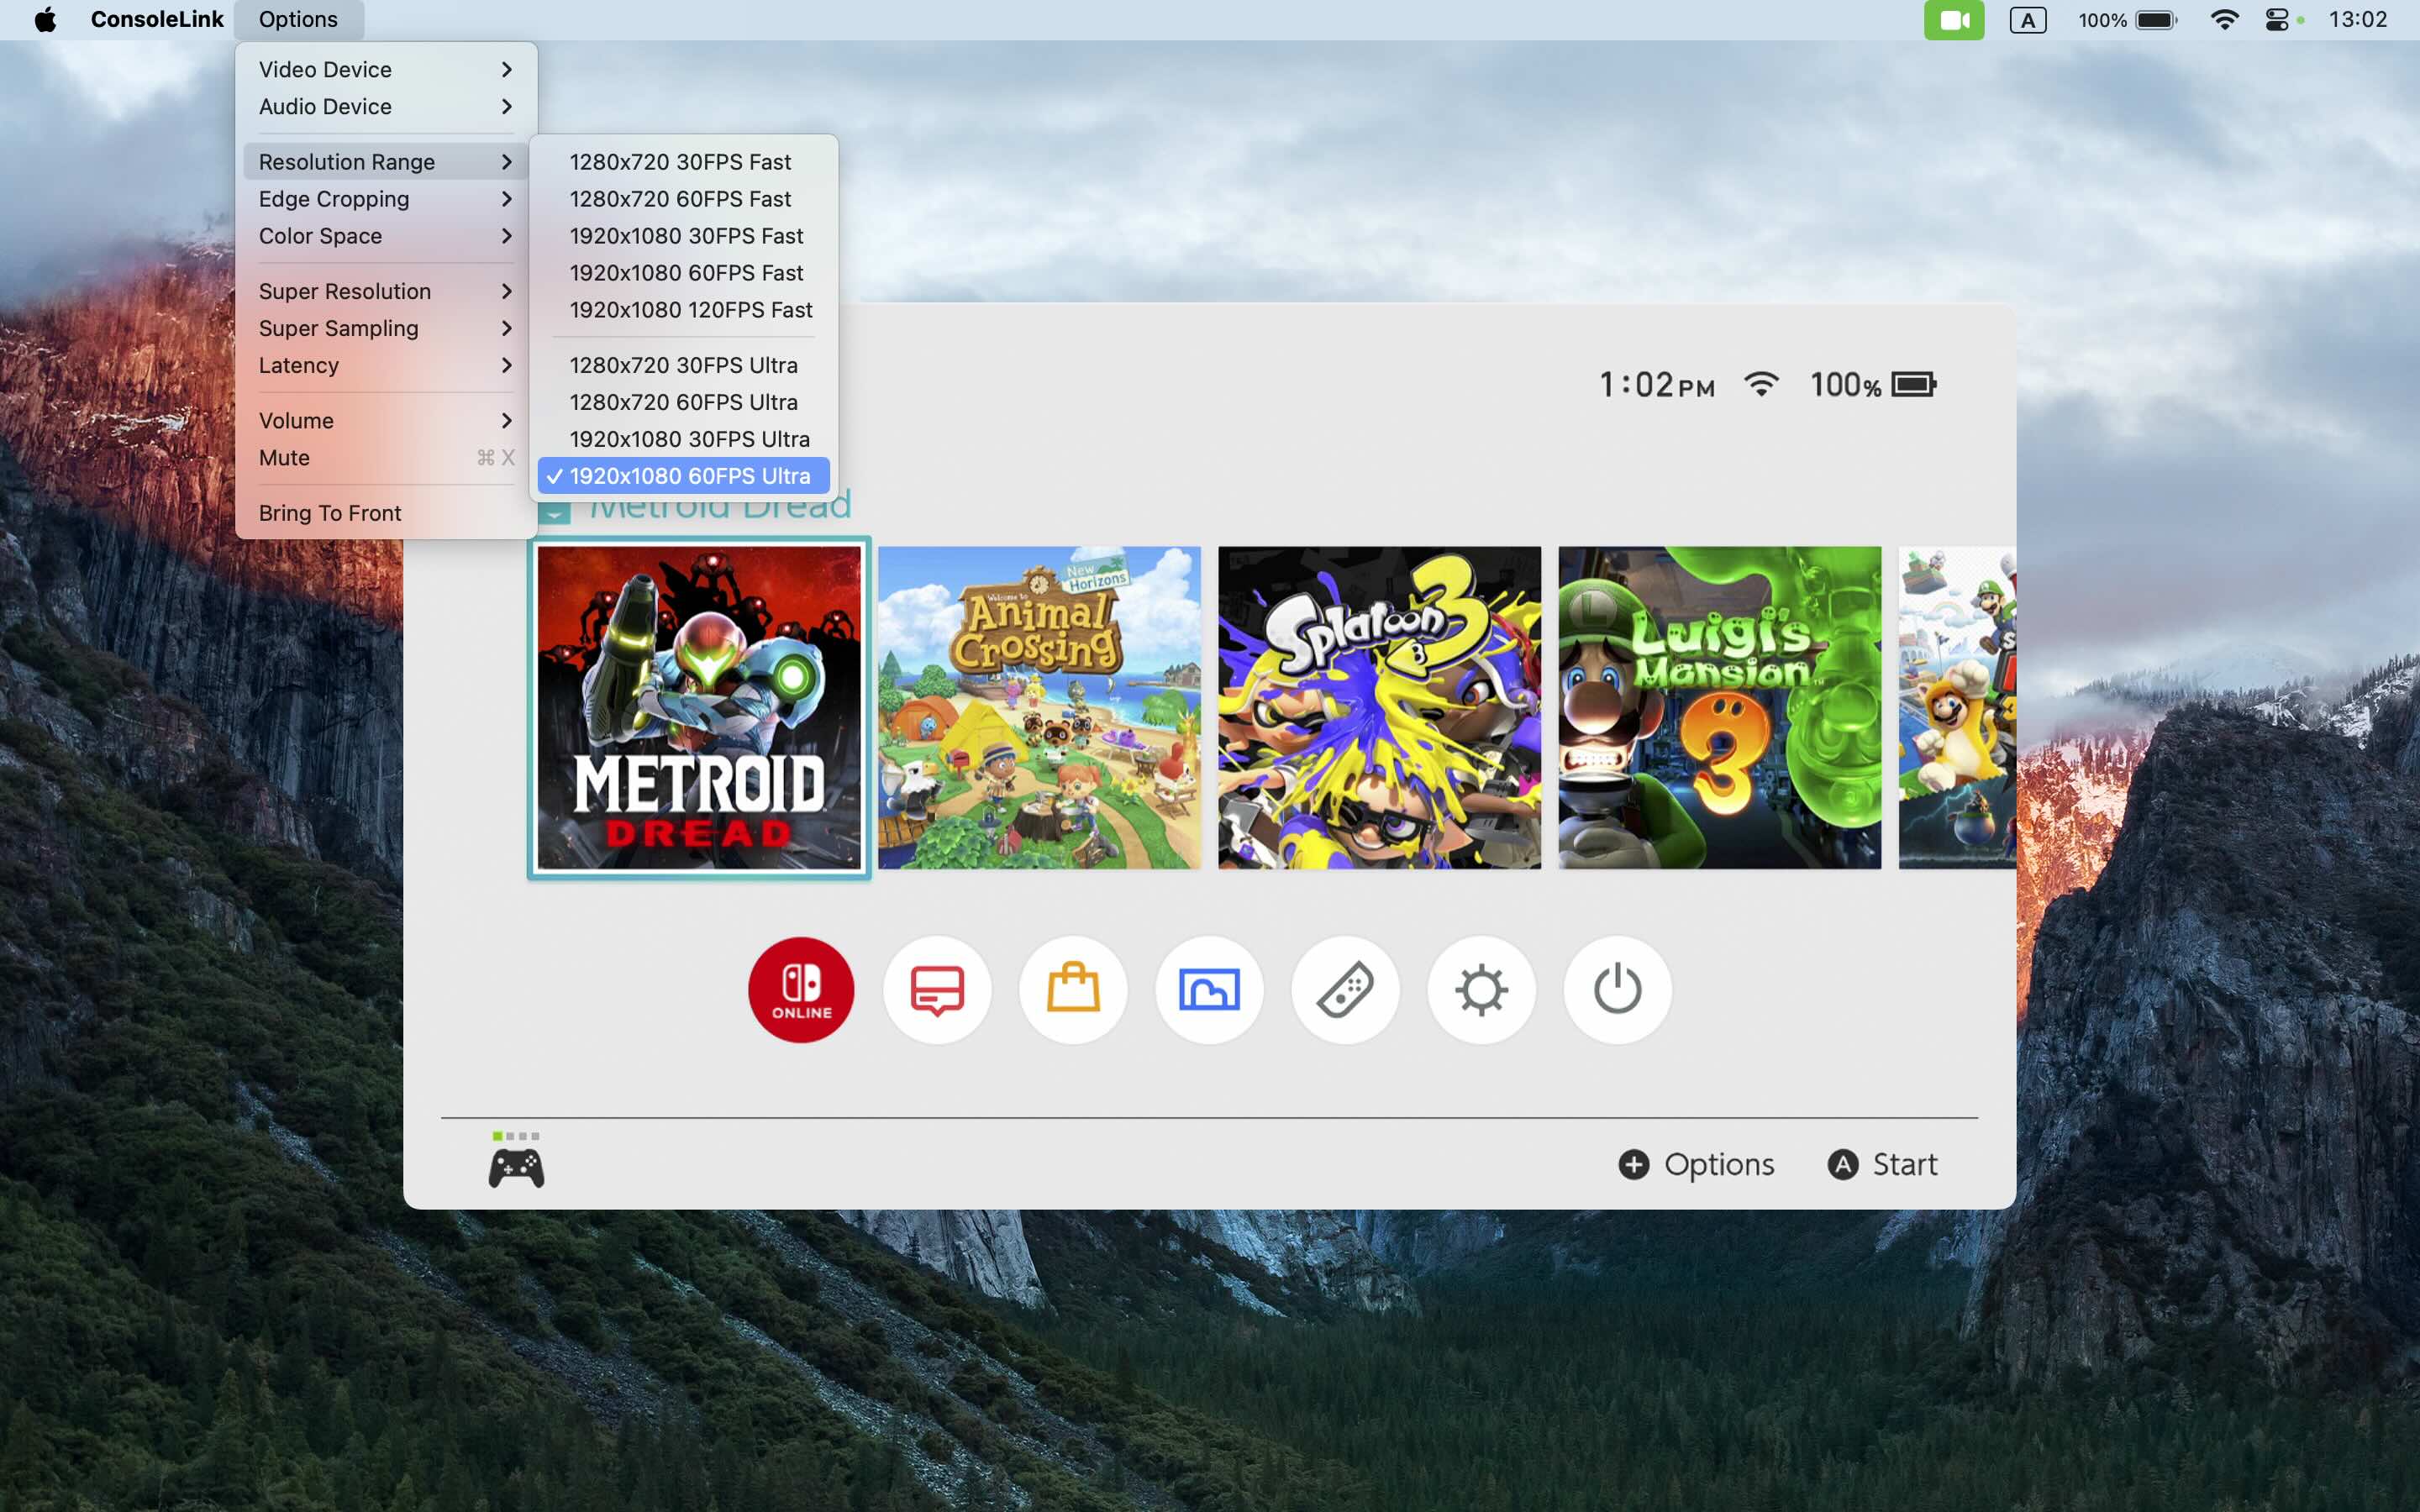Open the Nintendo eShop bag icon
Image resolution: width=2420 pixels, height=1512 pixels.
[1073, 989]
